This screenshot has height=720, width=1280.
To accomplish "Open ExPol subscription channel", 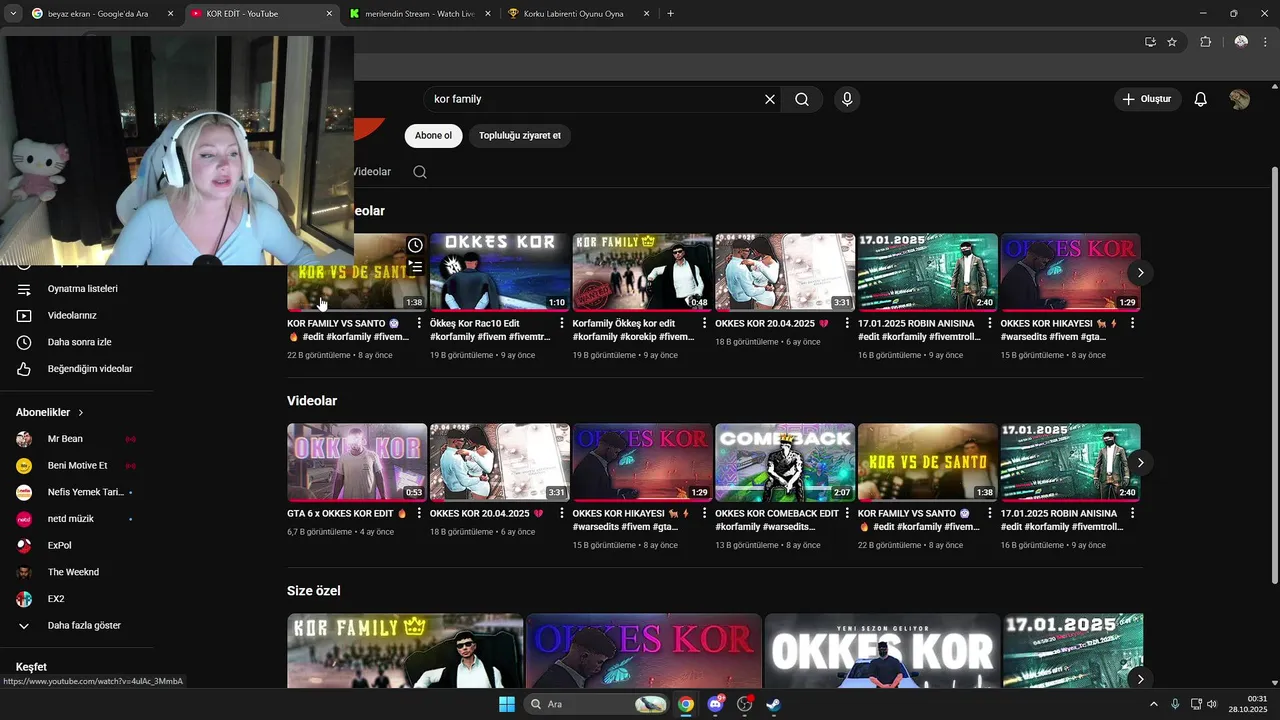I will 76,545.
